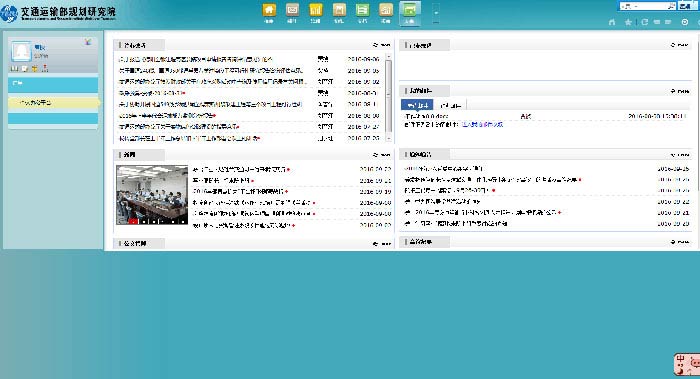Click the star favorites icon in header
The height and width of the screenshot is (379, 700).
628,22
